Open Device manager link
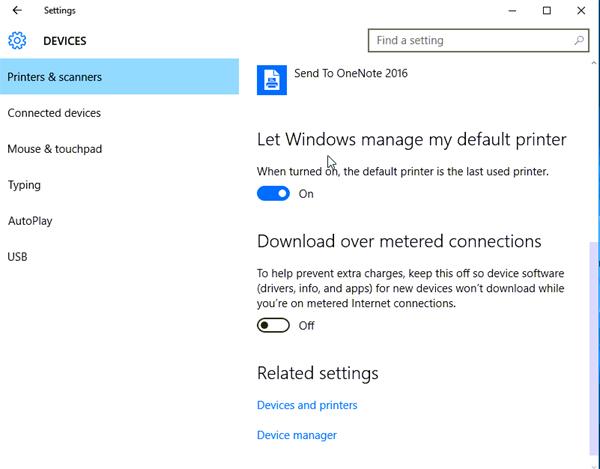 click(x=297, y=435)
